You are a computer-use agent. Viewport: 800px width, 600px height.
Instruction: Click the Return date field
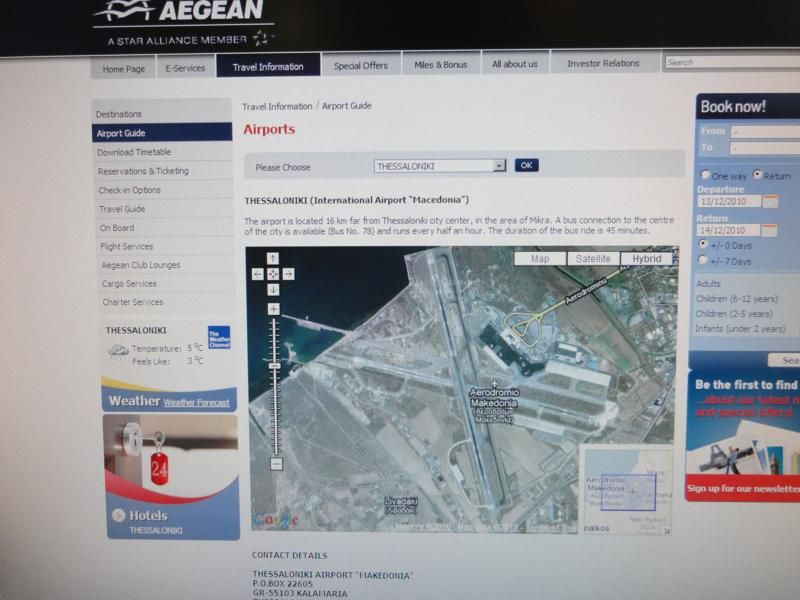[729, 230]
